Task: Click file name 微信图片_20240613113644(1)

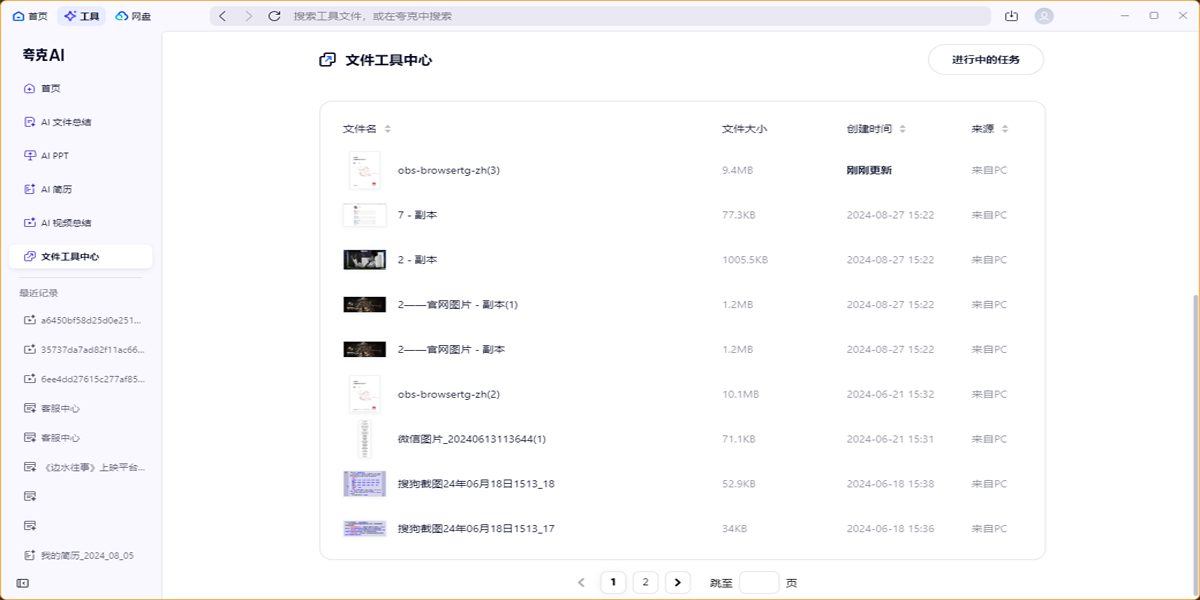Action: 471,439
